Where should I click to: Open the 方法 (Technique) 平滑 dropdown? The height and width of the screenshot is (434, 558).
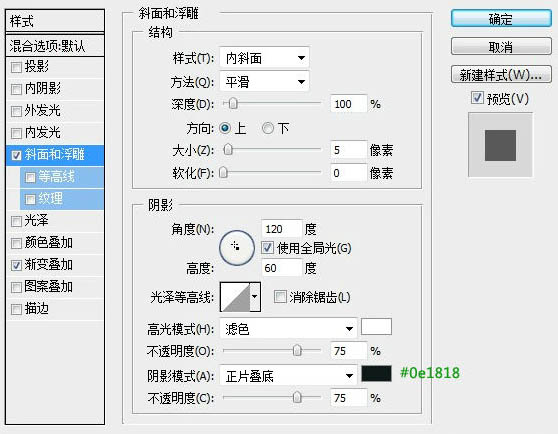[x=264, y=82]
